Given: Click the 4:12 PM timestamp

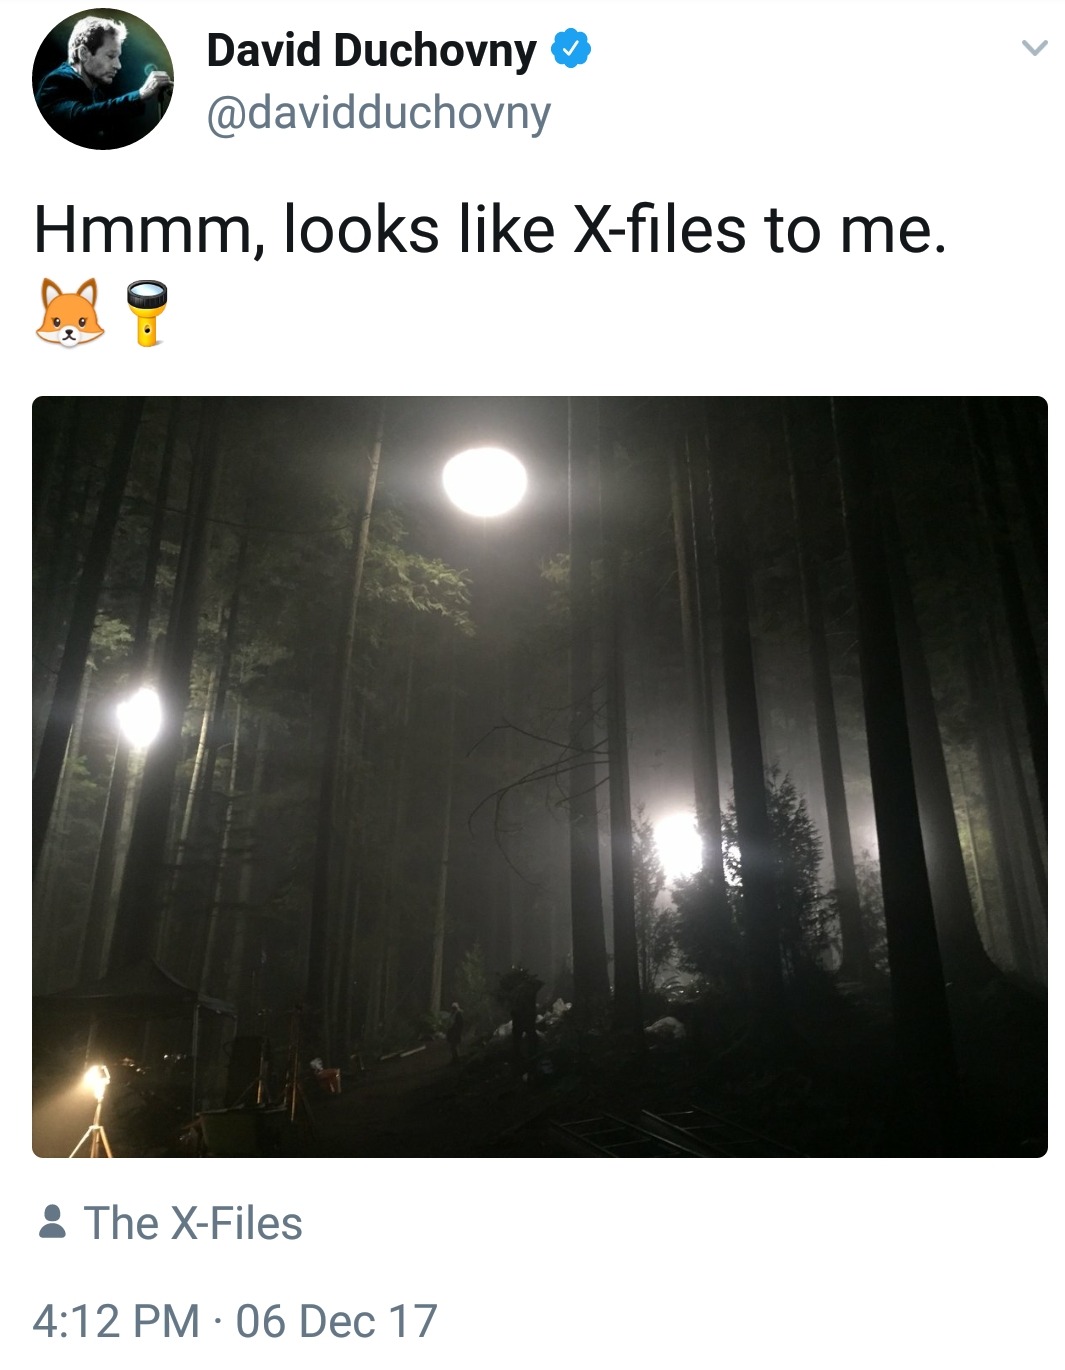Looking at the screenshot, I should point(116,1321).
